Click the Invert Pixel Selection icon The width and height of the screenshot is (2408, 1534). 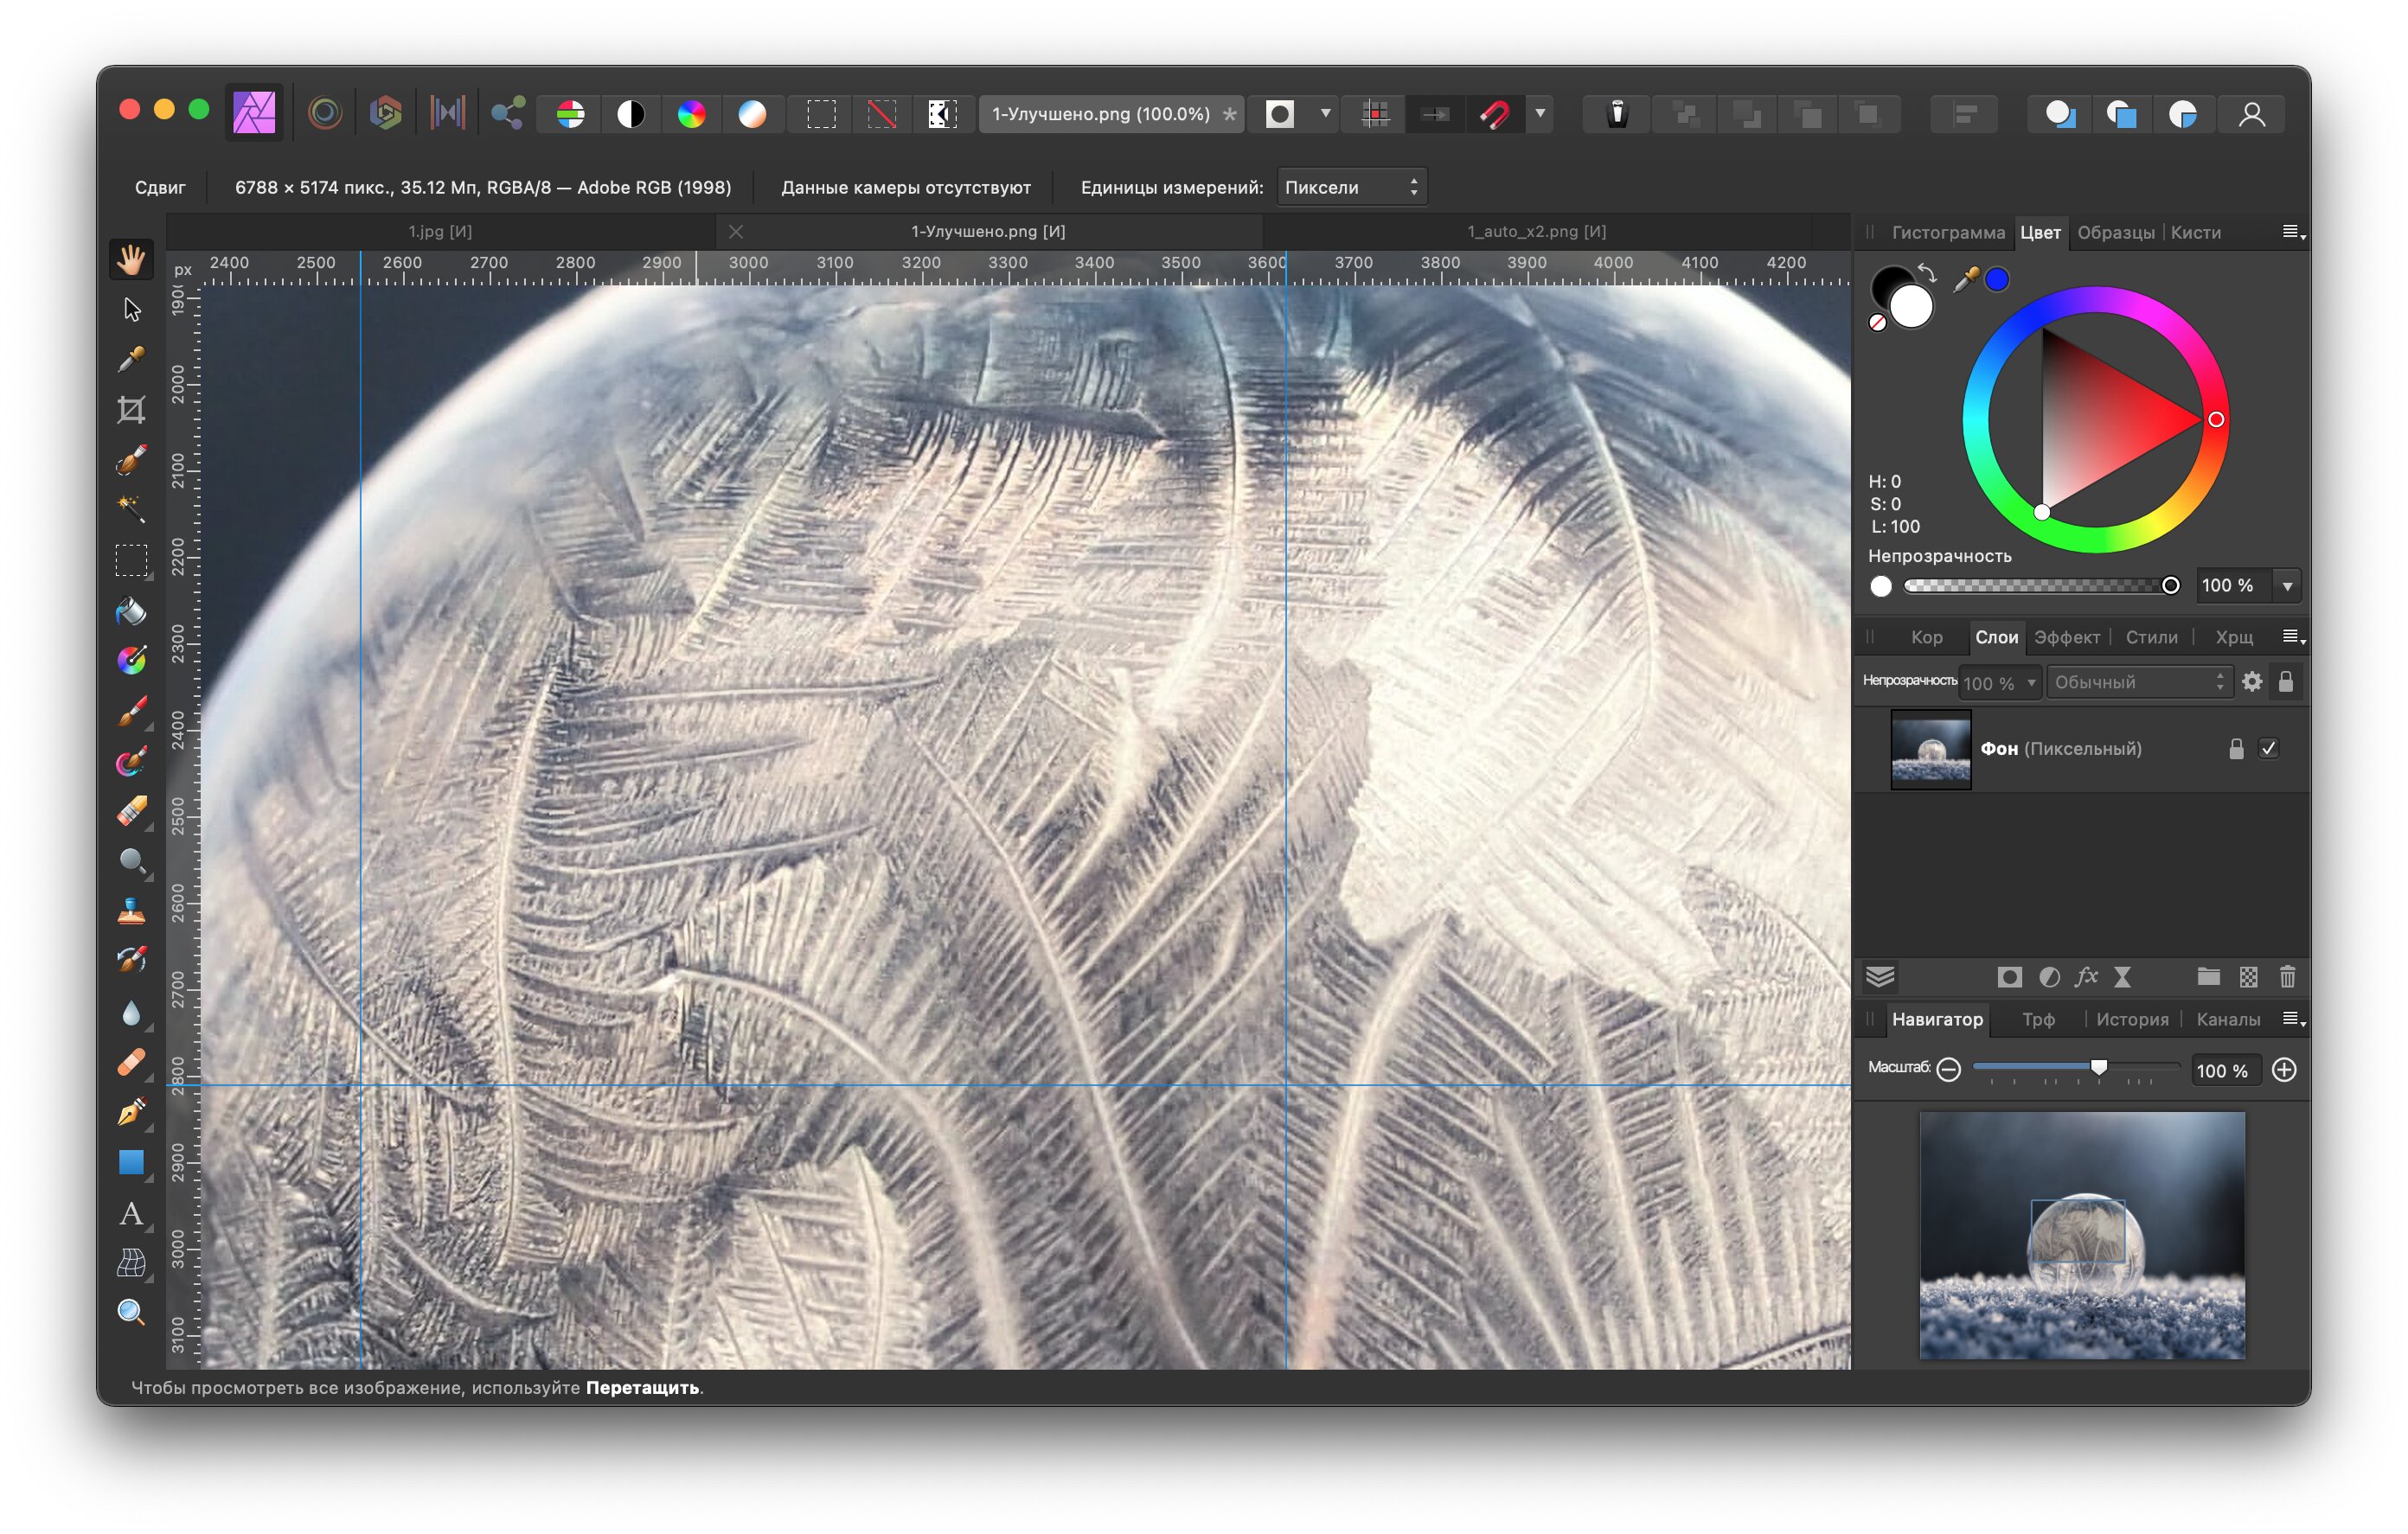point(942,114)
